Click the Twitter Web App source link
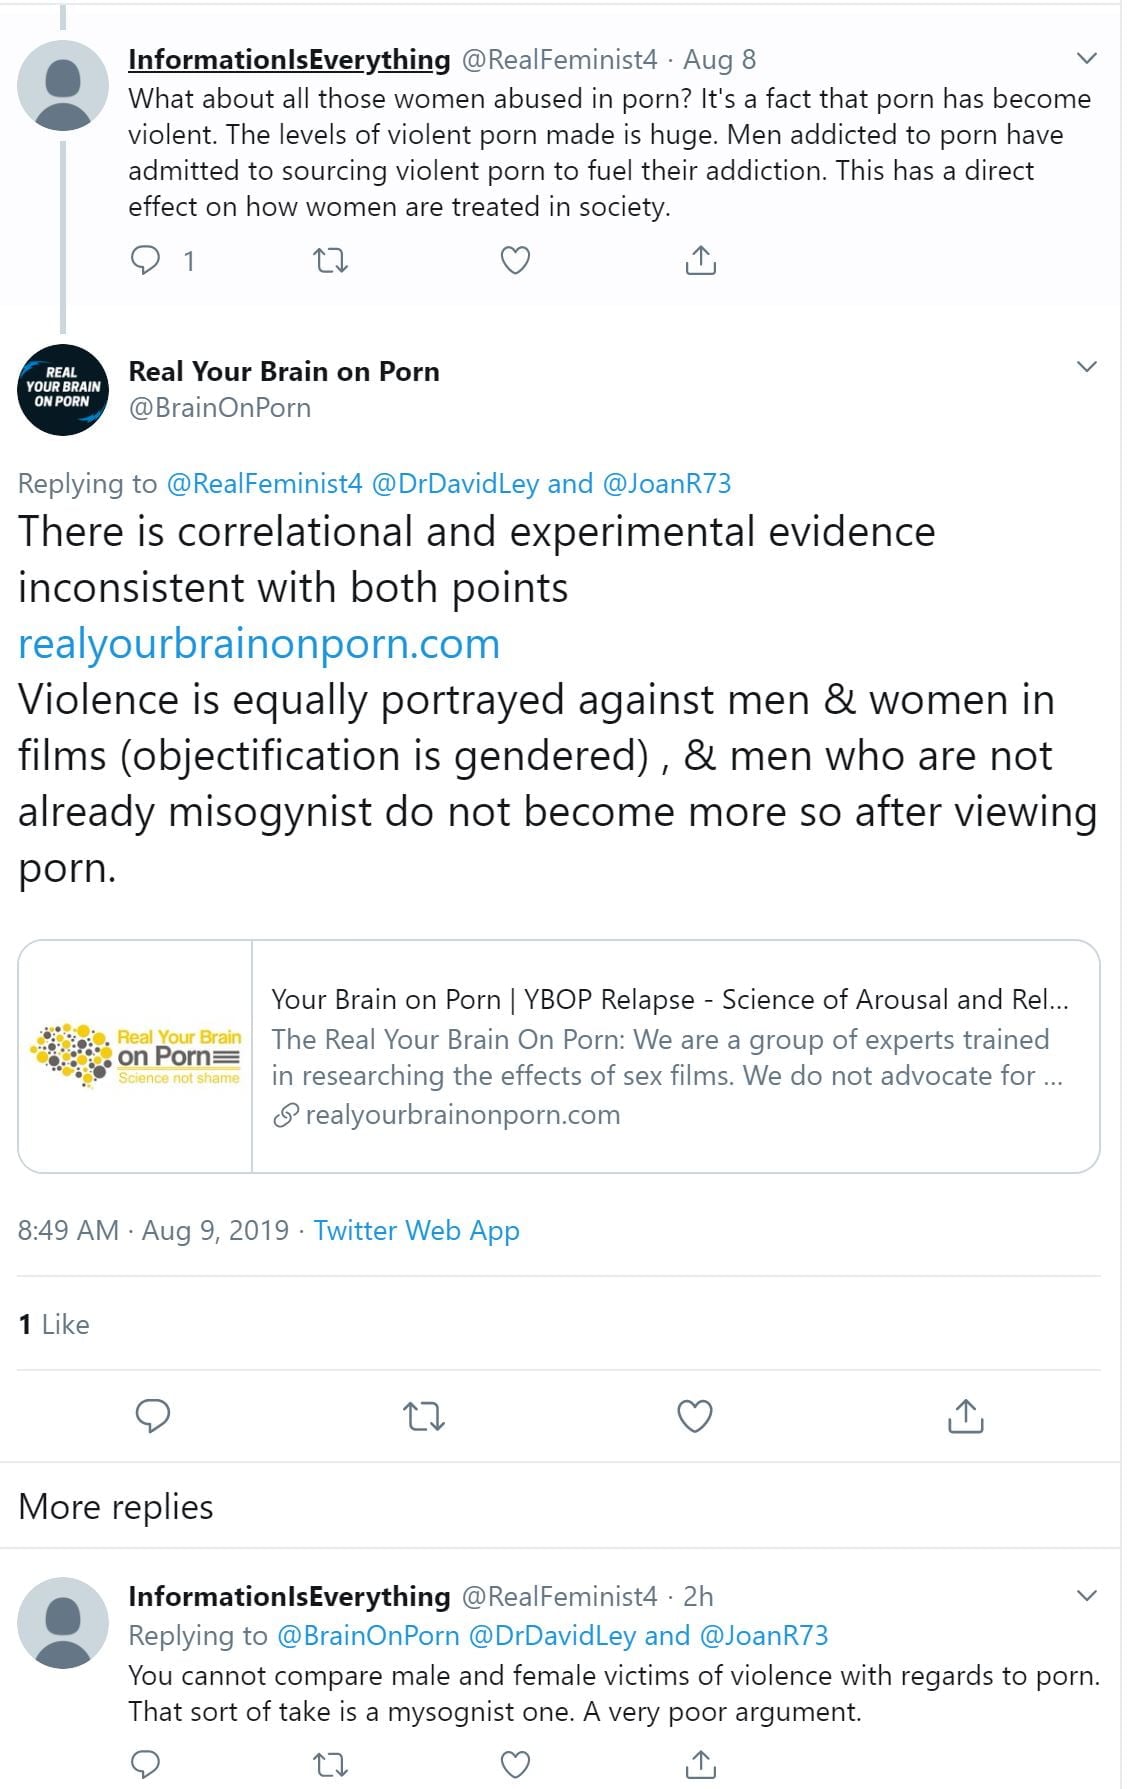Viewport: 1134px width, 1789px height. click(x=416, y=1230)
